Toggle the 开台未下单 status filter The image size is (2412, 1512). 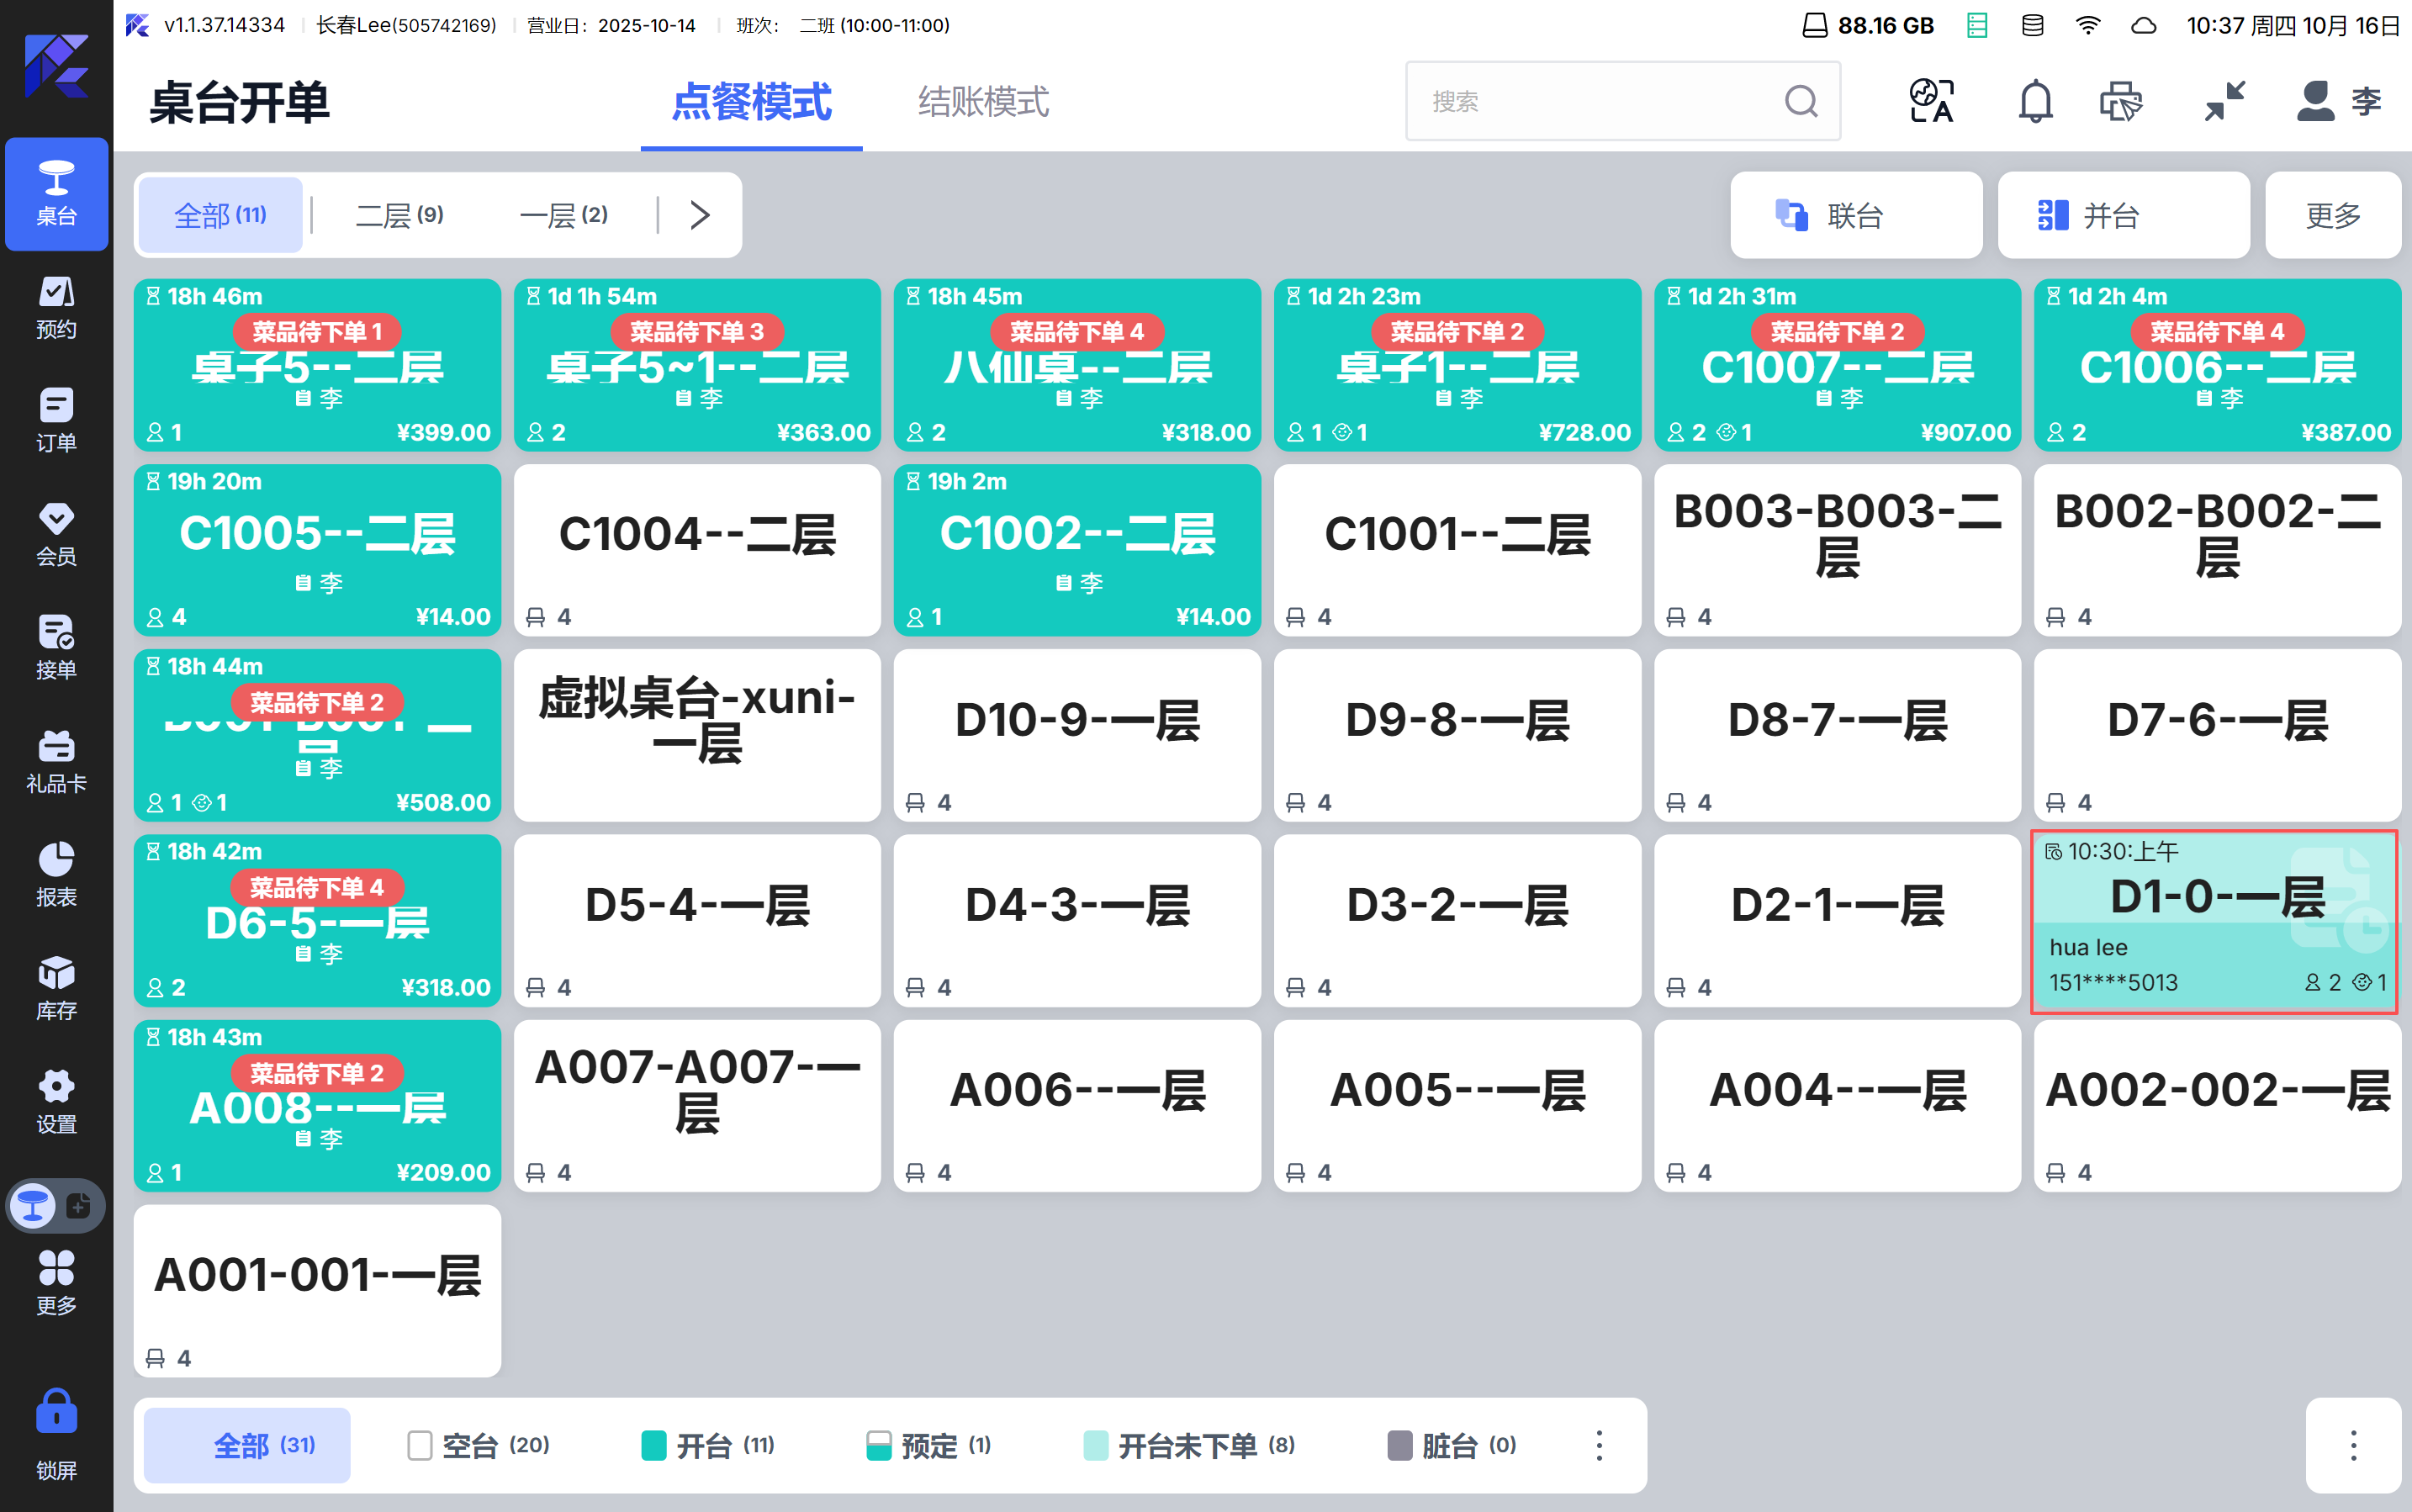pyautogui.click(x=1188, y=1445)
